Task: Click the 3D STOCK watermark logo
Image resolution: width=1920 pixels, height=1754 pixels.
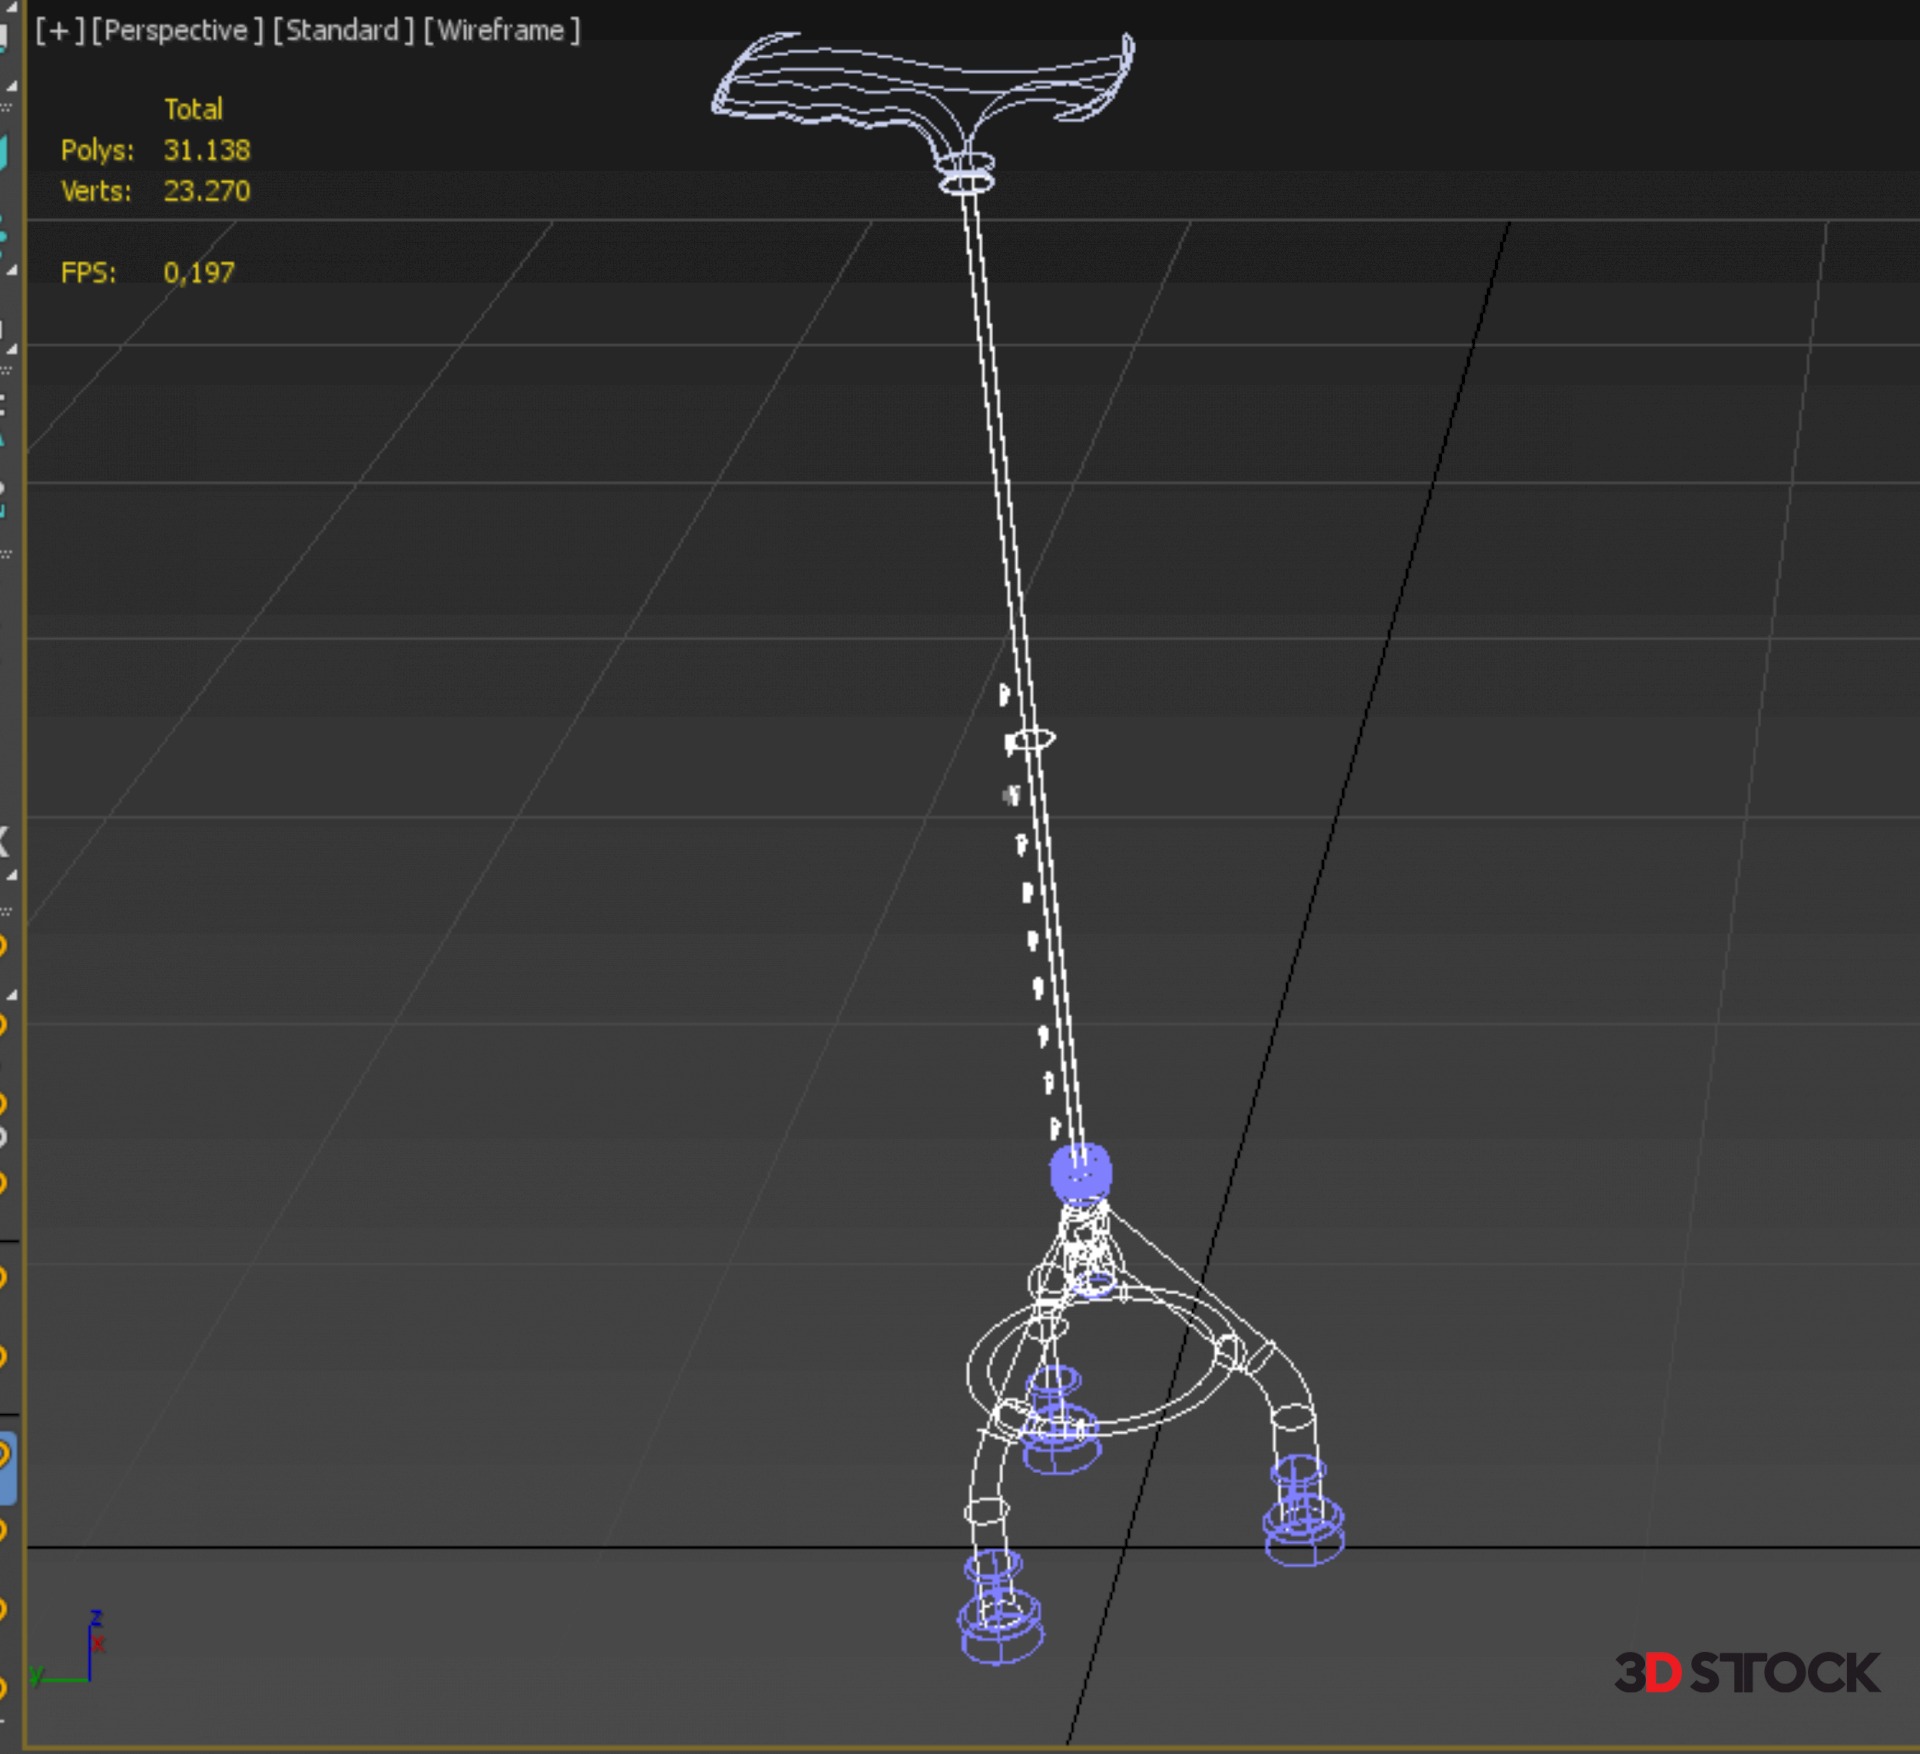Action: [x=1747, y=1673]
